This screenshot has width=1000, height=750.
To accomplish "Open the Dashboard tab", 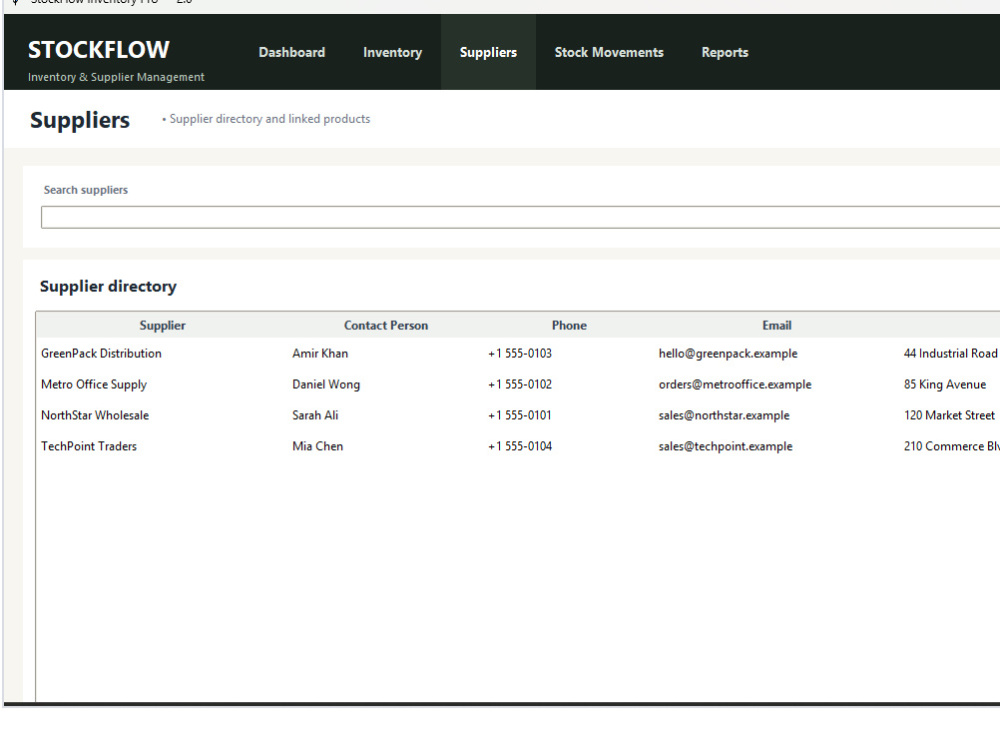I will pos(291,52).
